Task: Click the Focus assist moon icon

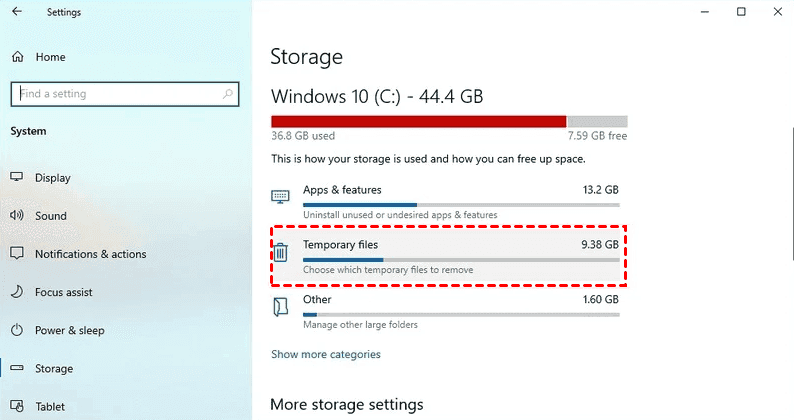Action: pyautogui.click(x=17, y=292)
